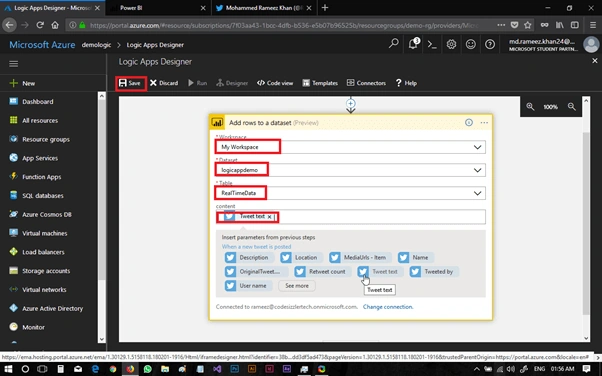Image resolution: width=602 pixels, height=376 pixels.
Task: Open Cloud Shell
Action: 432,45
